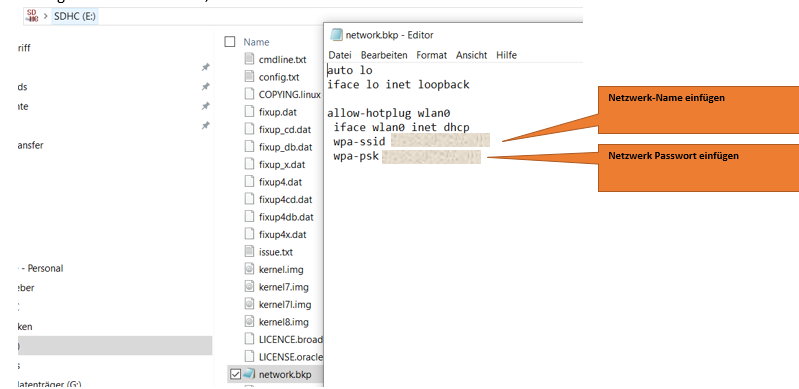Select the config.txt file icon

tap(249, 77)
